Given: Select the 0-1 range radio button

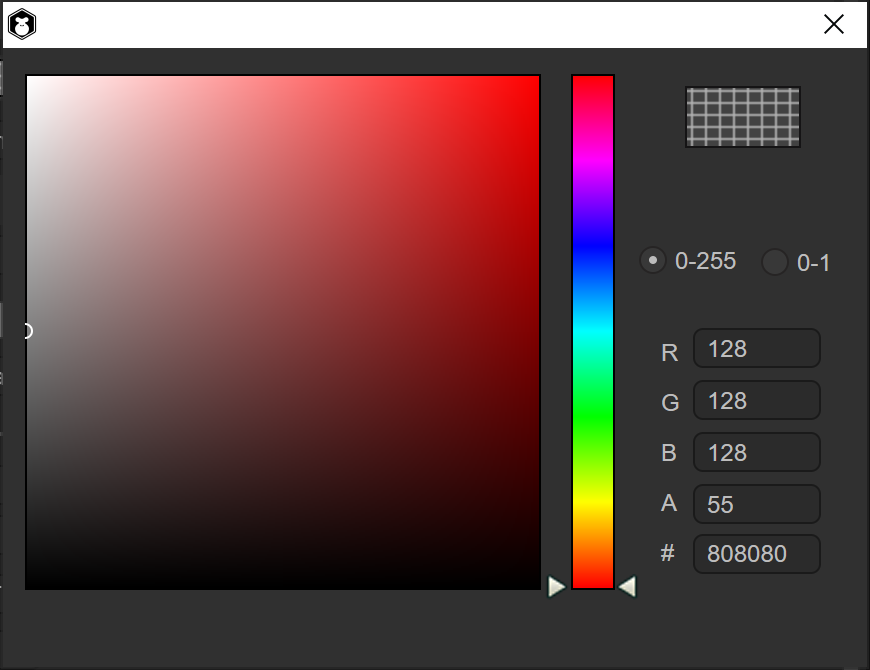Looking at the screenshot, I should (x=774, y=262).
